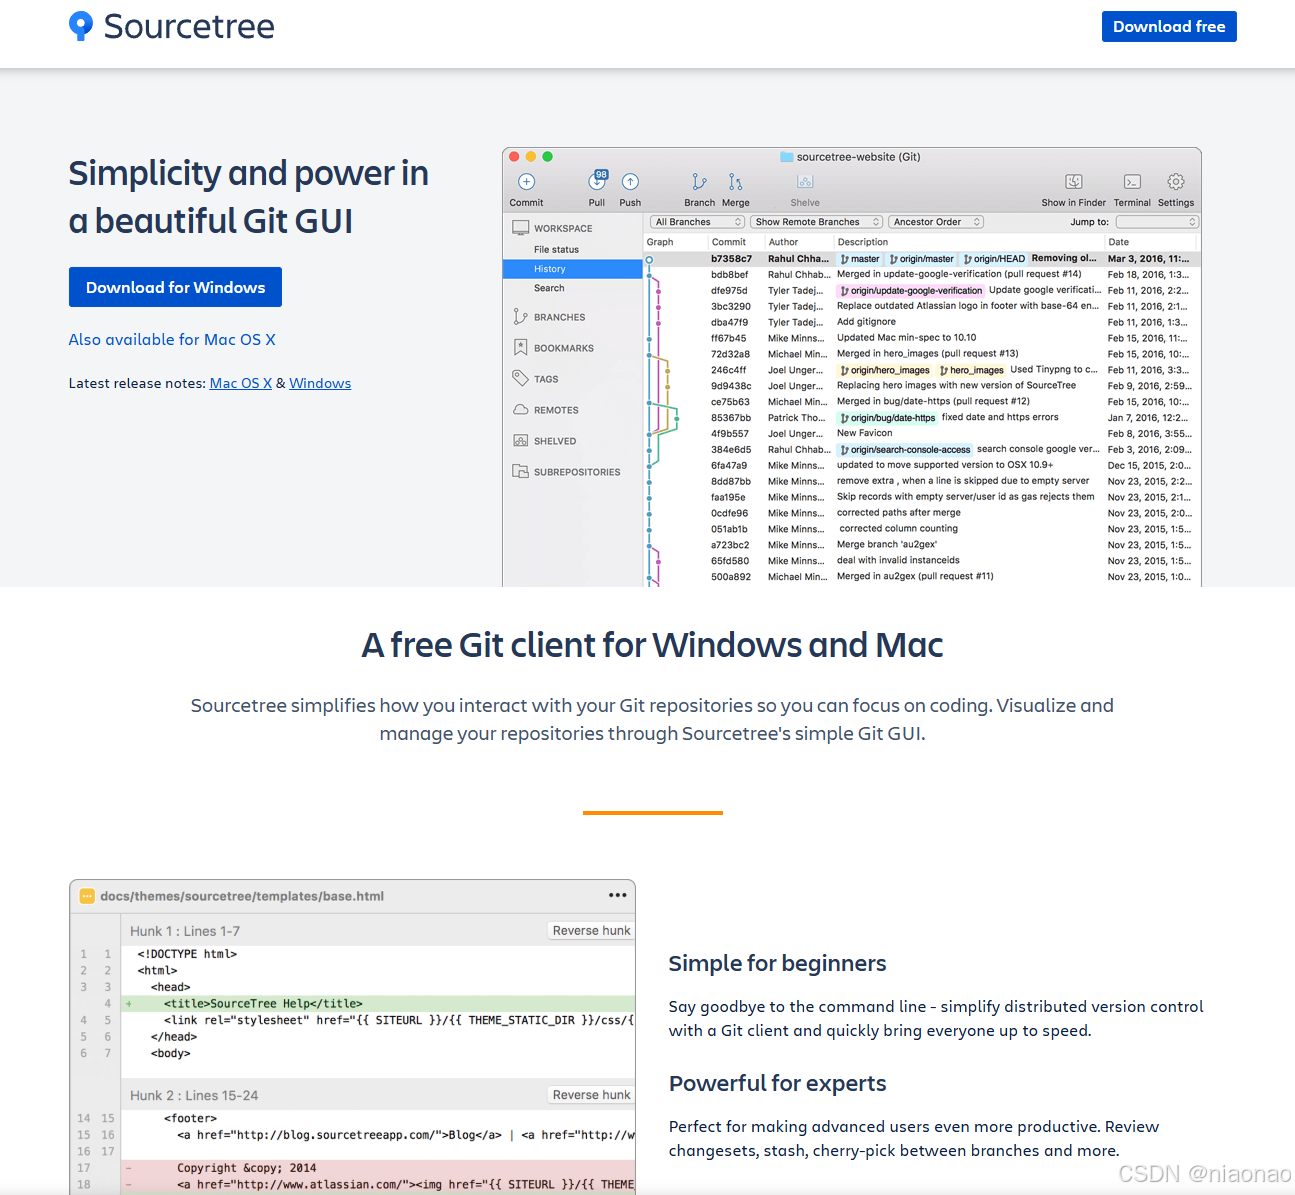Viewport: 1295px width, 1195px height.
Task: Click the Shelve toolbar icon
Action: [x=805, y=181]
